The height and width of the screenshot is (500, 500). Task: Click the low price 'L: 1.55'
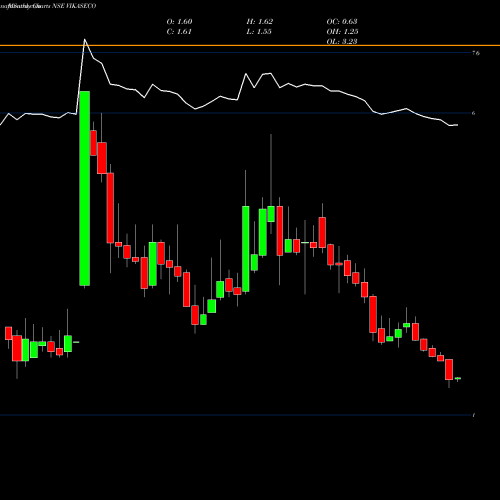click(x=259, y=32)
